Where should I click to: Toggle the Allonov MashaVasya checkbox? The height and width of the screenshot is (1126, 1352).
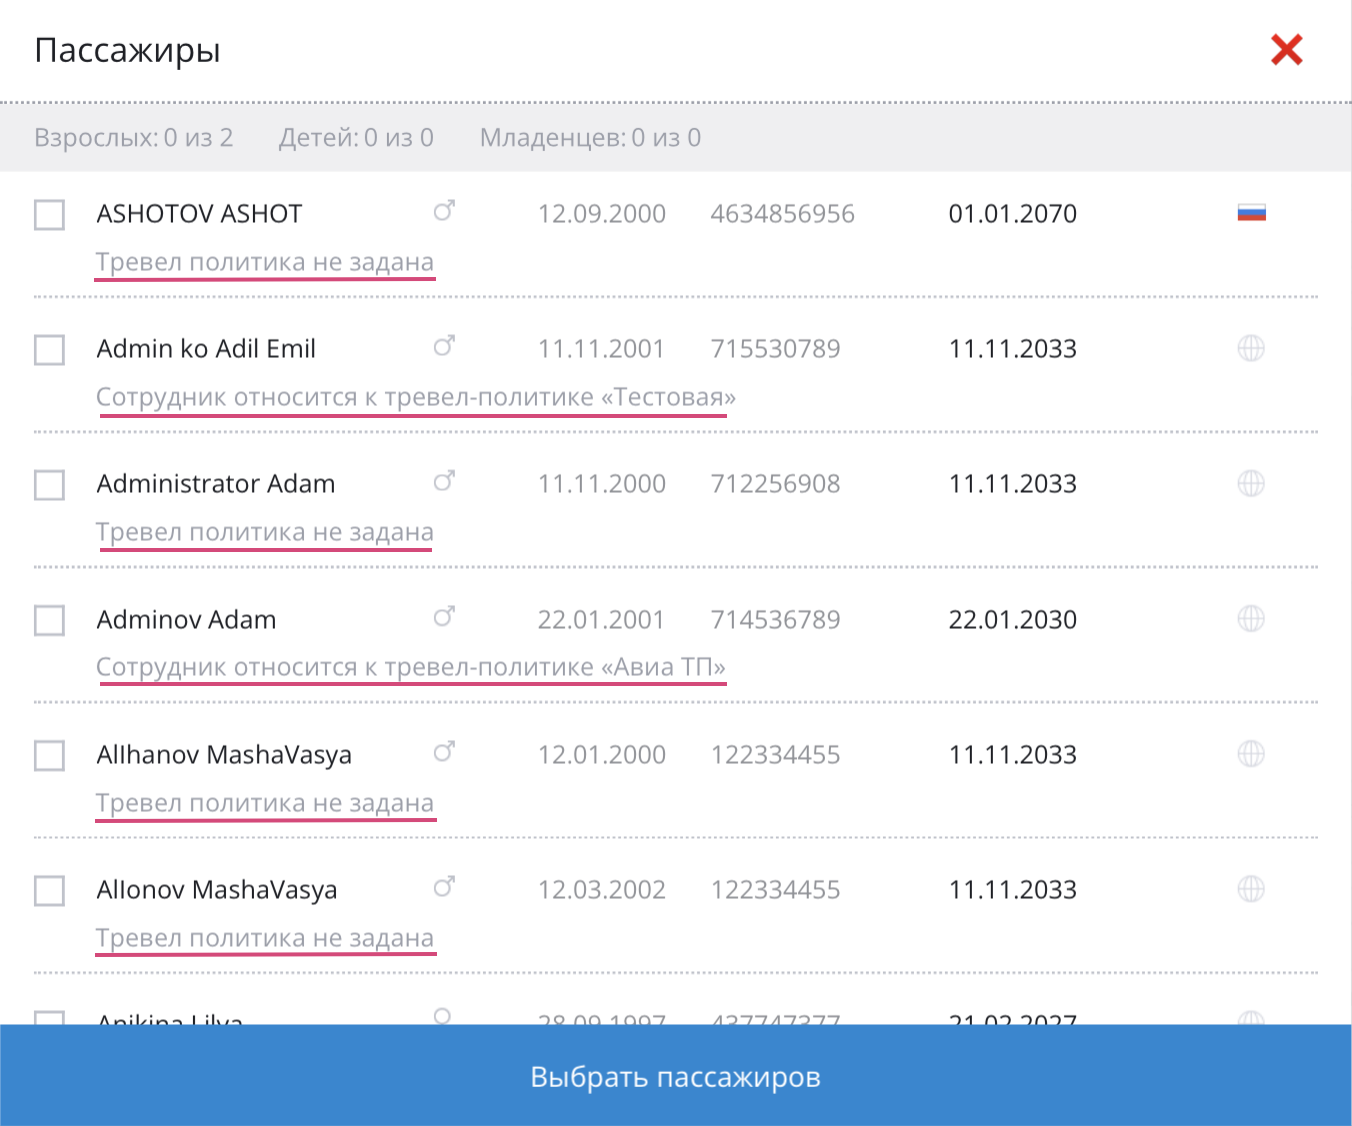(x=50, y=891)
